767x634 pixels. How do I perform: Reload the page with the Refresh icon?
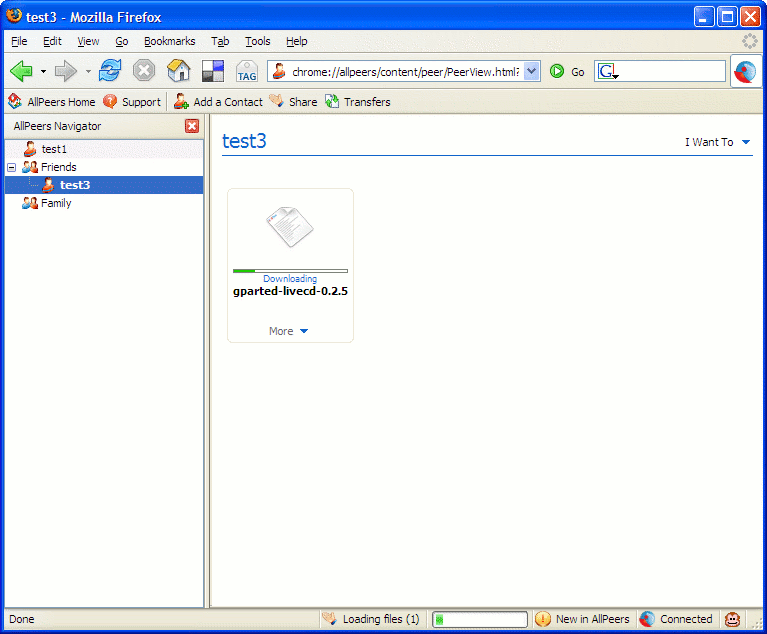click(x=110, y=70)
